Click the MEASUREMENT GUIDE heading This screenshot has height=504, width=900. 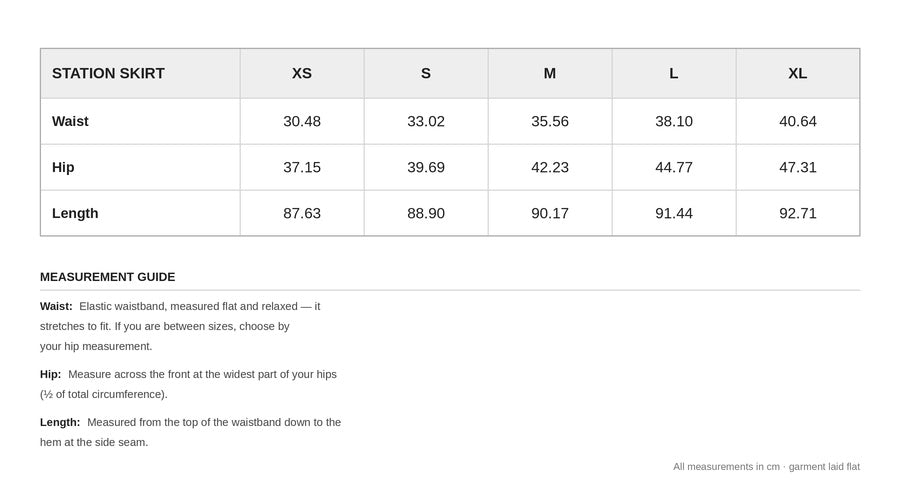click(107, 277)
